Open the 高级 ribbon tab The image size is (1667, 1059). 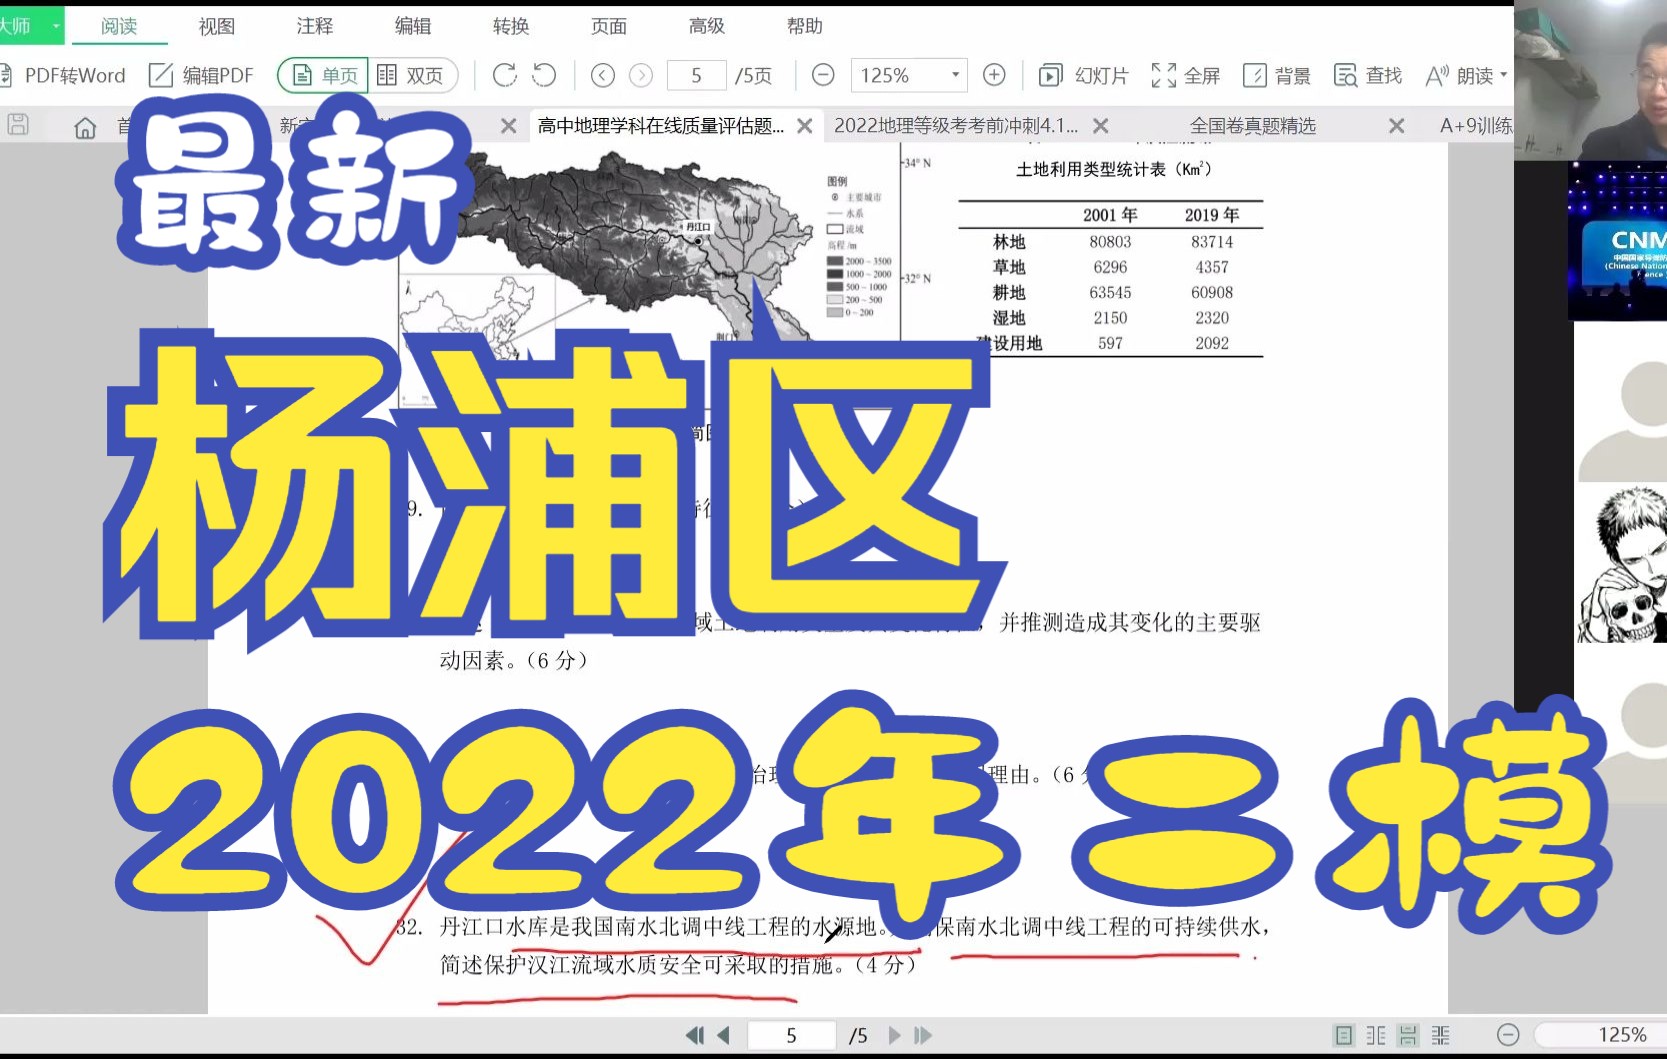(x=707, y=26)
